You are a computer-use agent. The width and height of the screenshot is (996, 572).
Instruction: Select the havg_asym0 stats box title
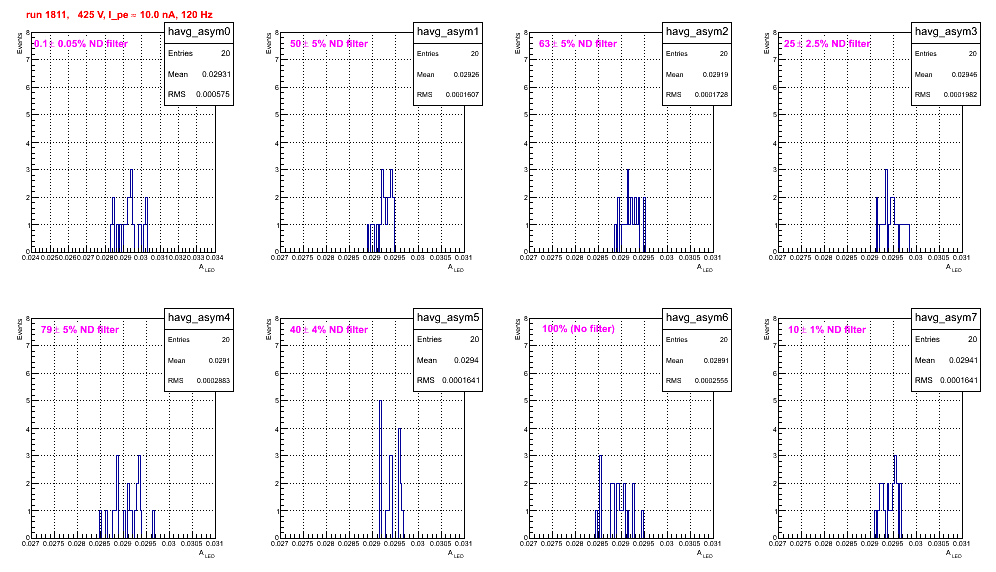tap(199, 32)
